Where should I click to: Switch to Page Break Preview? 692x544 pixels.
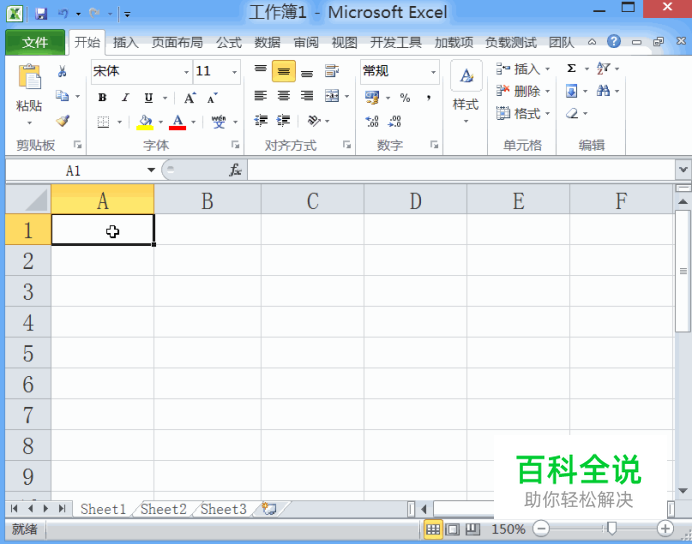click(473, 529)
